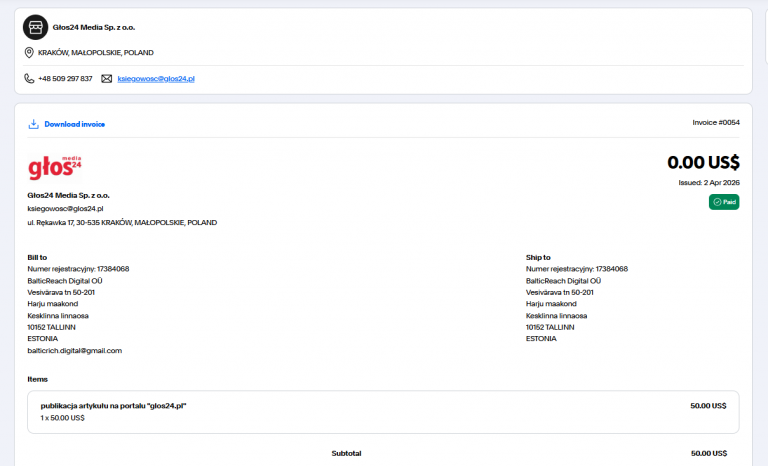Screen dimensions: 768x466
Task: Click Numer rejestracyjny under Bill to
Action: tap(78, 269)
